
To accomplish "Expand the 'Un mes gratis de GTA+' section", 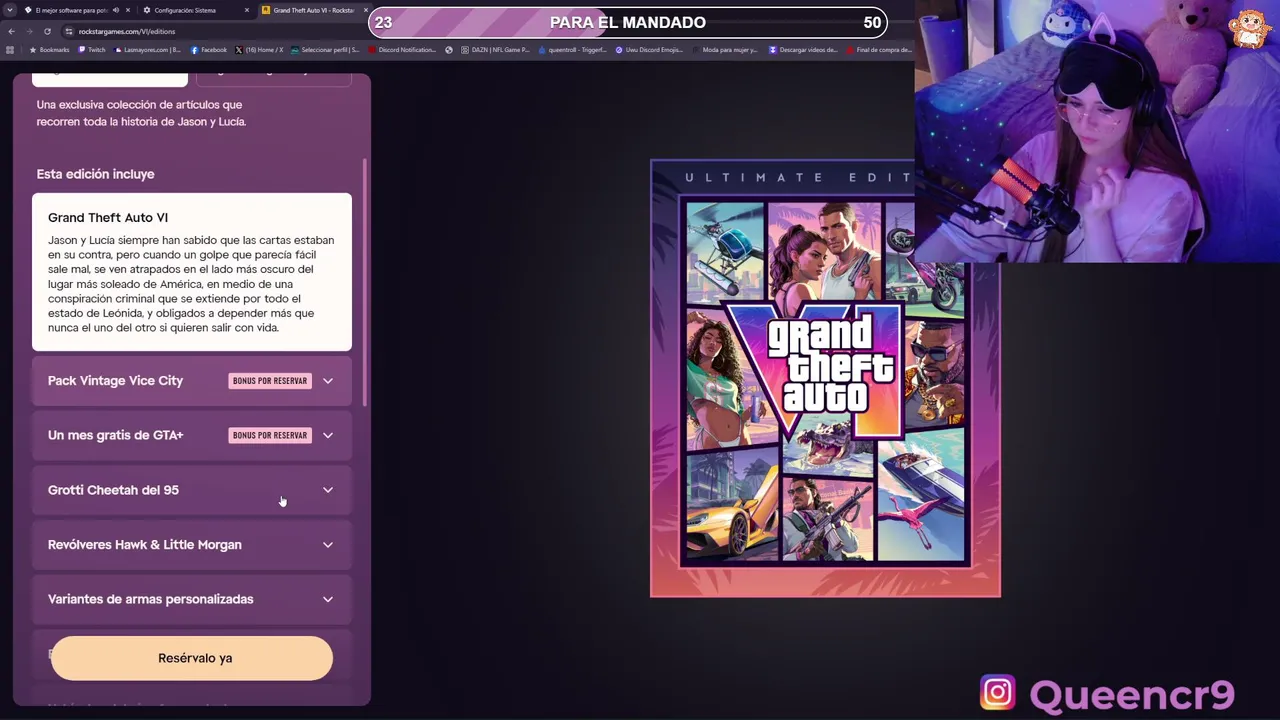I will point(192,435).
